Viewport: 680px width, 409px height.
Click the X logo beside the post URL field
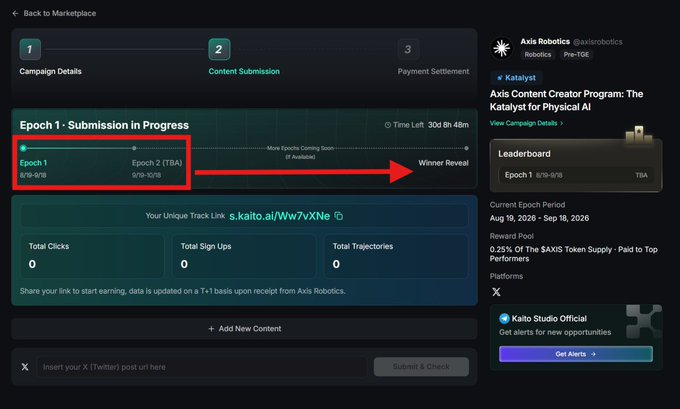25,367
